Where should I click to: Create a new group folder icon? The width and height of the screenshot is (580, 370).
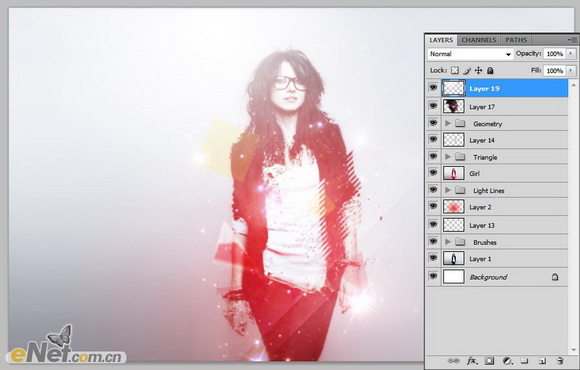[x=524, y=360]
